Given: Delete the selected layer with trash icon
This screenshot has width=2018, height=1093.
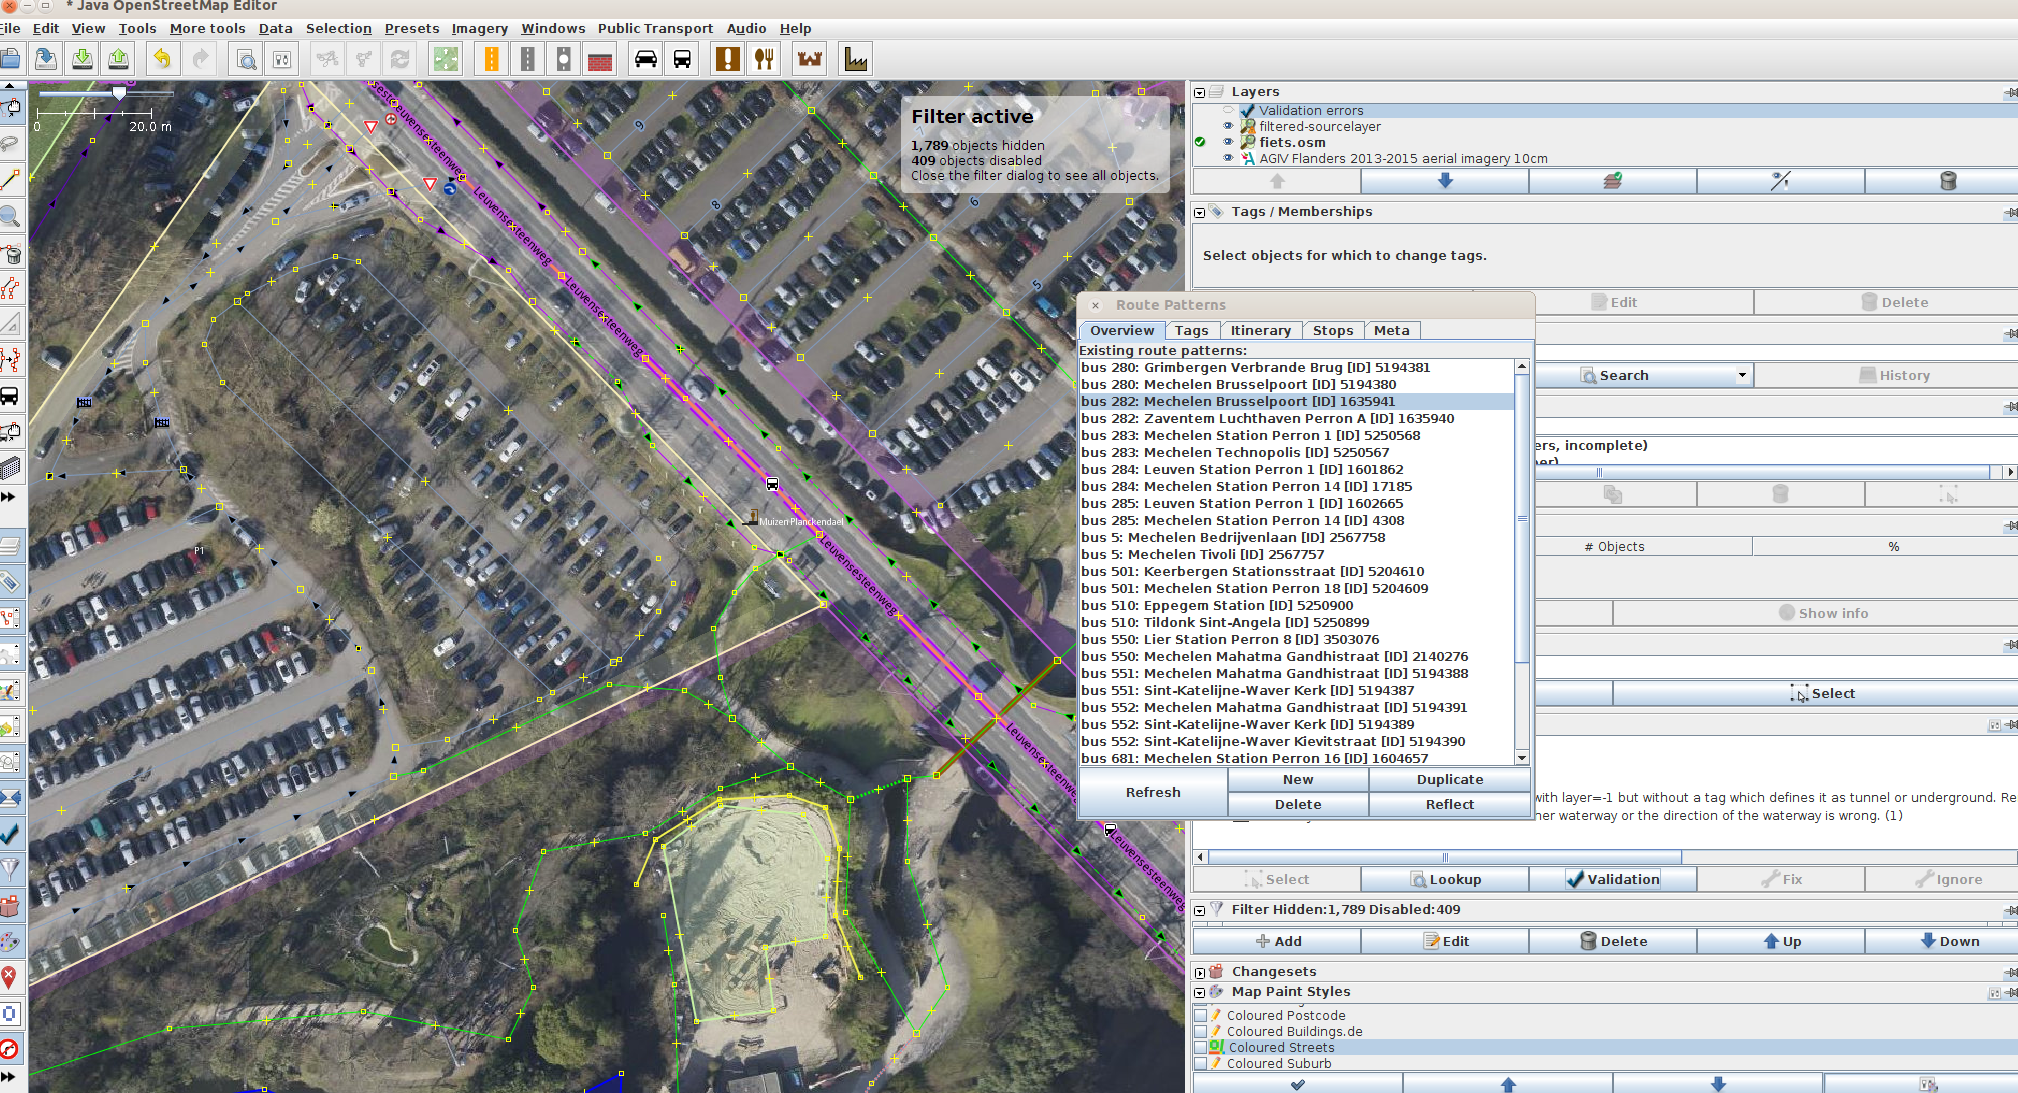Looking at the screenshot, I should (x=1947, y=181).
